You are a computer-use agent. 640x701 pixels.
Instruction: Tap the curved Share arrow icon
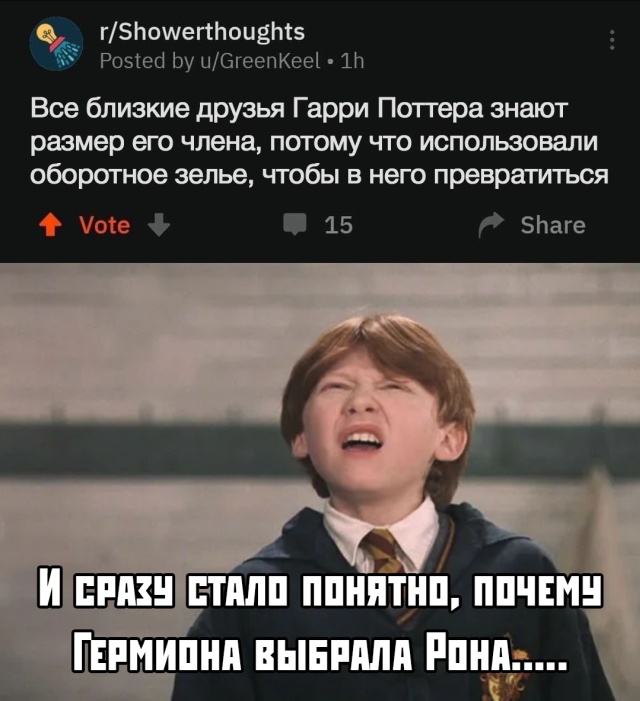[x=492, y=225]
